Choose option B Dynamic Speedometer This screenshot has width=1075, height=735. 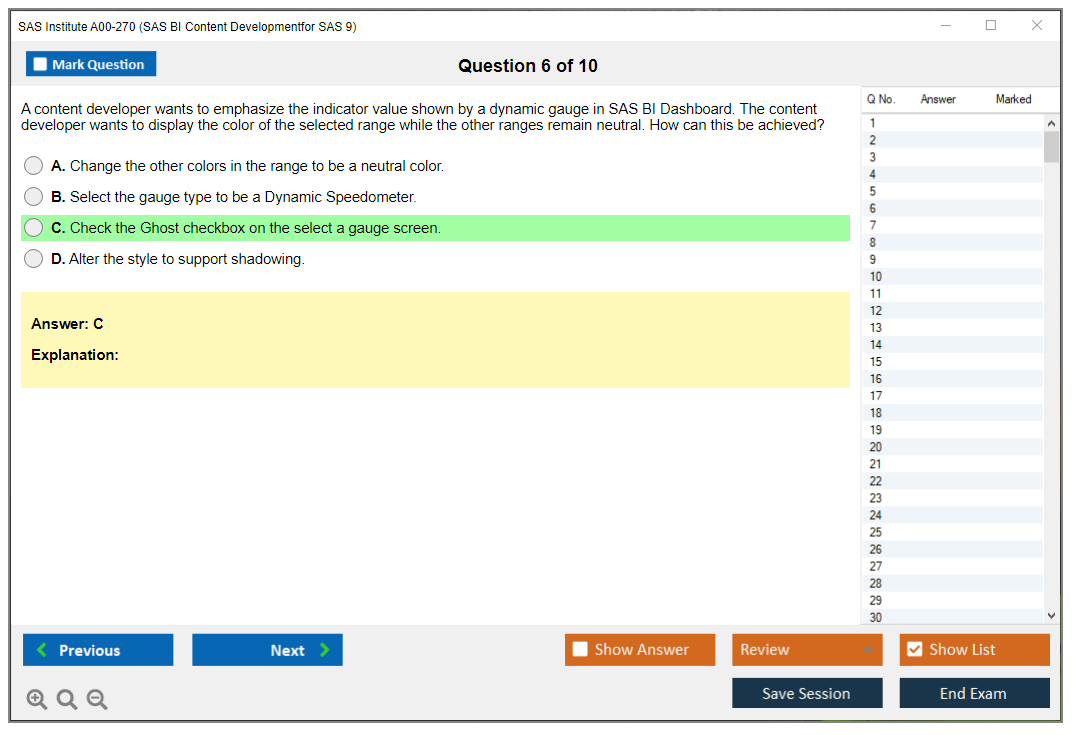[34, 197]
